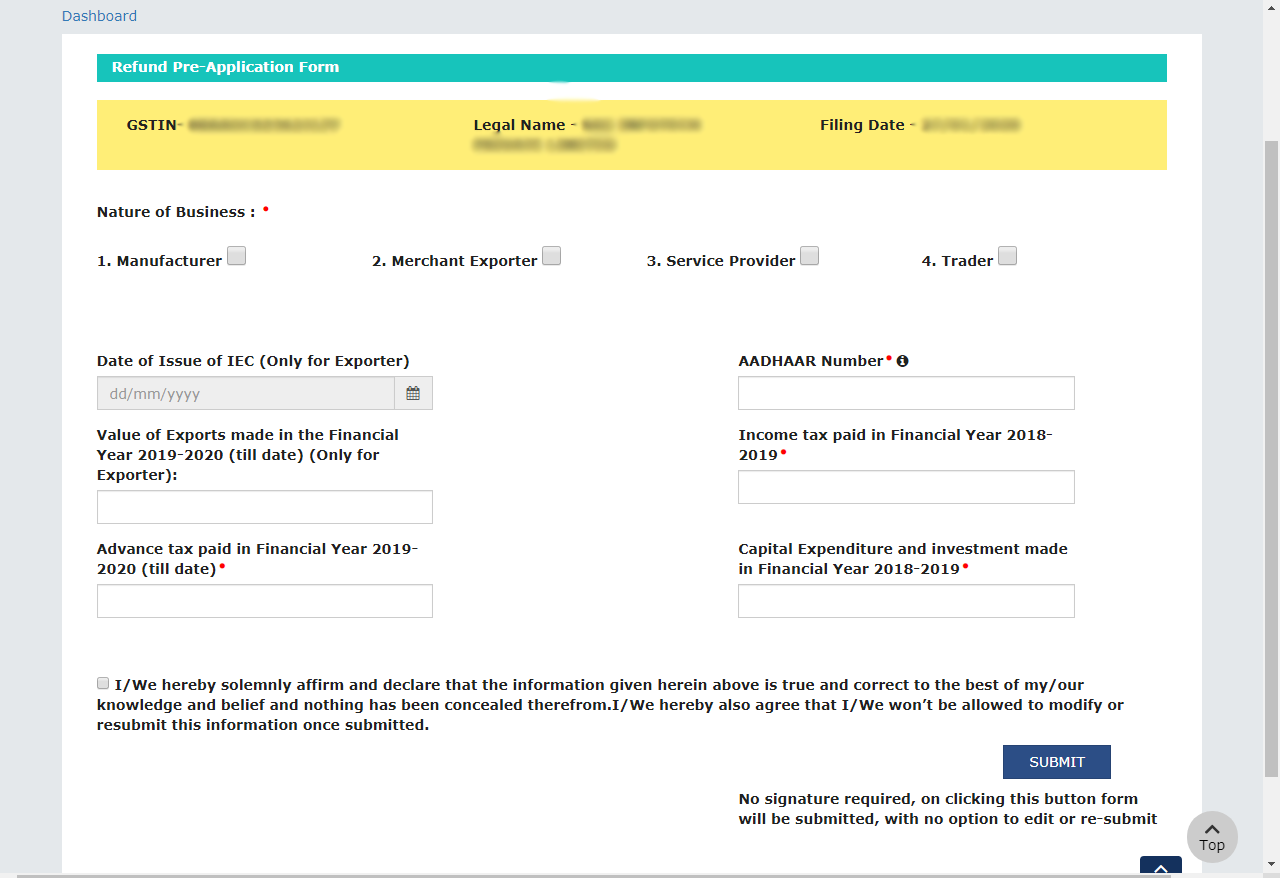Accept the solemn declaration checkbox
This screenshot has height=878, width=1280.
tap(103, 683)
